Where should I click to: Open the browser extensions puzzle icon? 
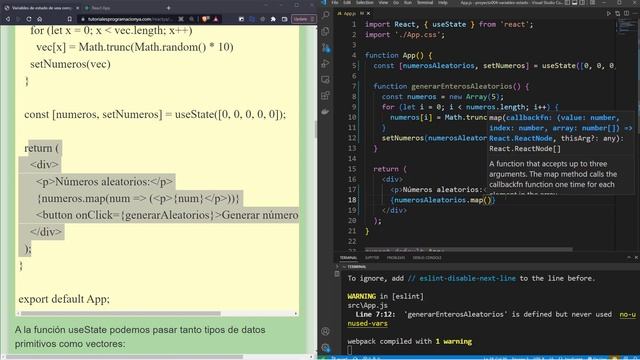273,19
